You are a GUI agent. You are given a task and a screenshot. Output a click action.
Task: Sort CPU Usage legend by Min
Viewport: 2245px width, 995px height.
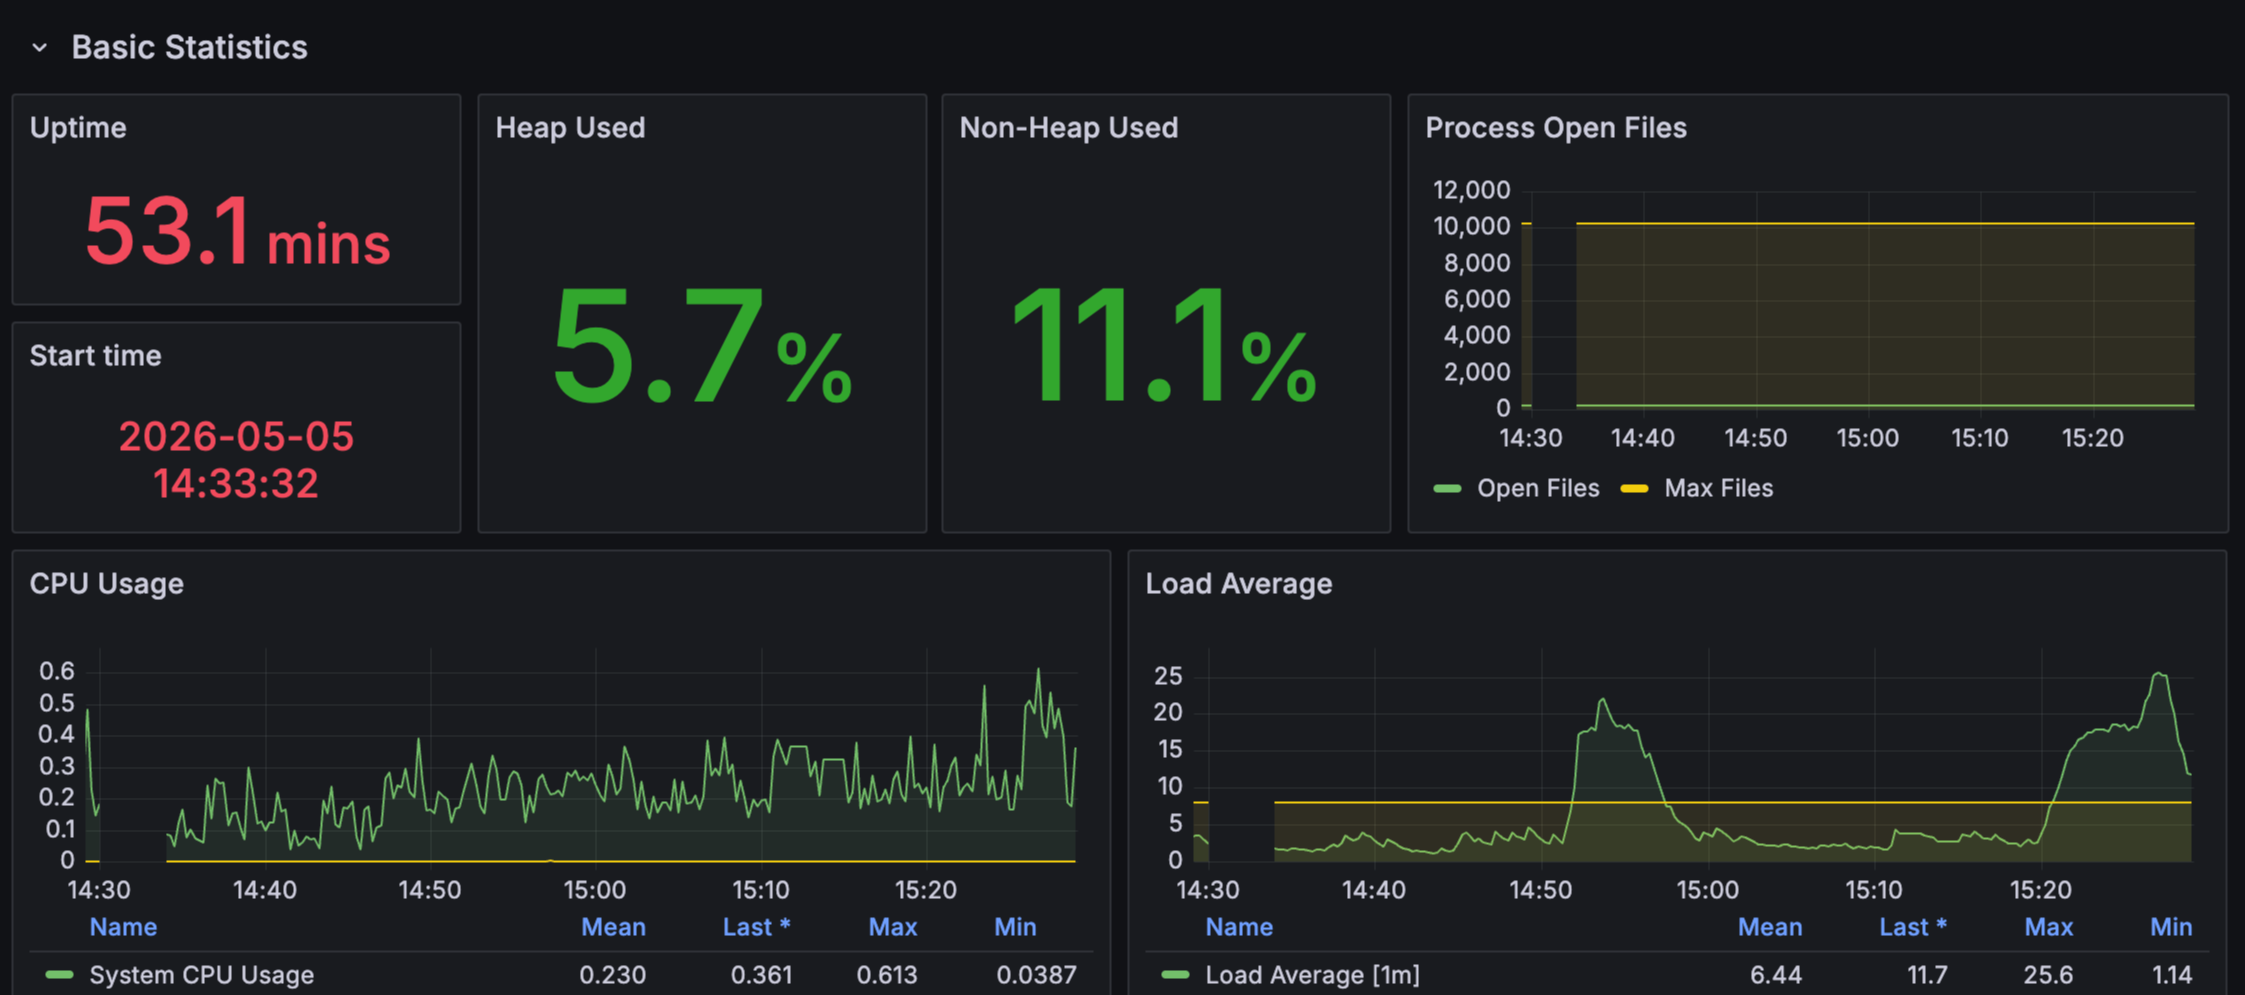coord(1015,927)
